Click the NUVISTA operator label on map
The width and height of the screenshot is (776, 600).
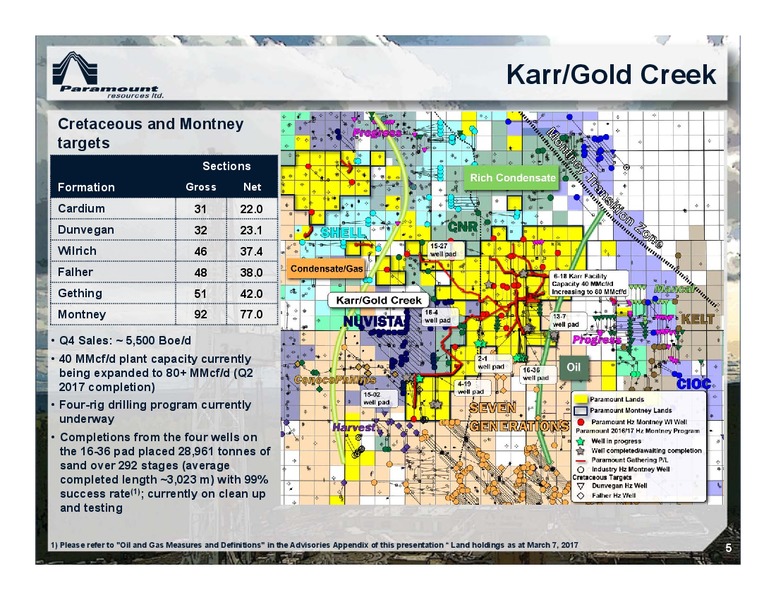[x=376, y=321]
